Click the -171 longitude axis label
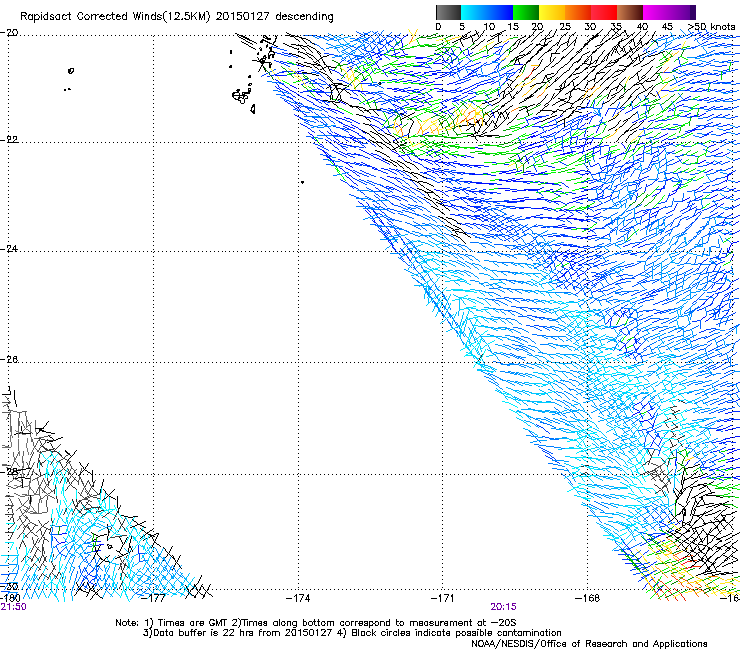 tap(443, 598)
